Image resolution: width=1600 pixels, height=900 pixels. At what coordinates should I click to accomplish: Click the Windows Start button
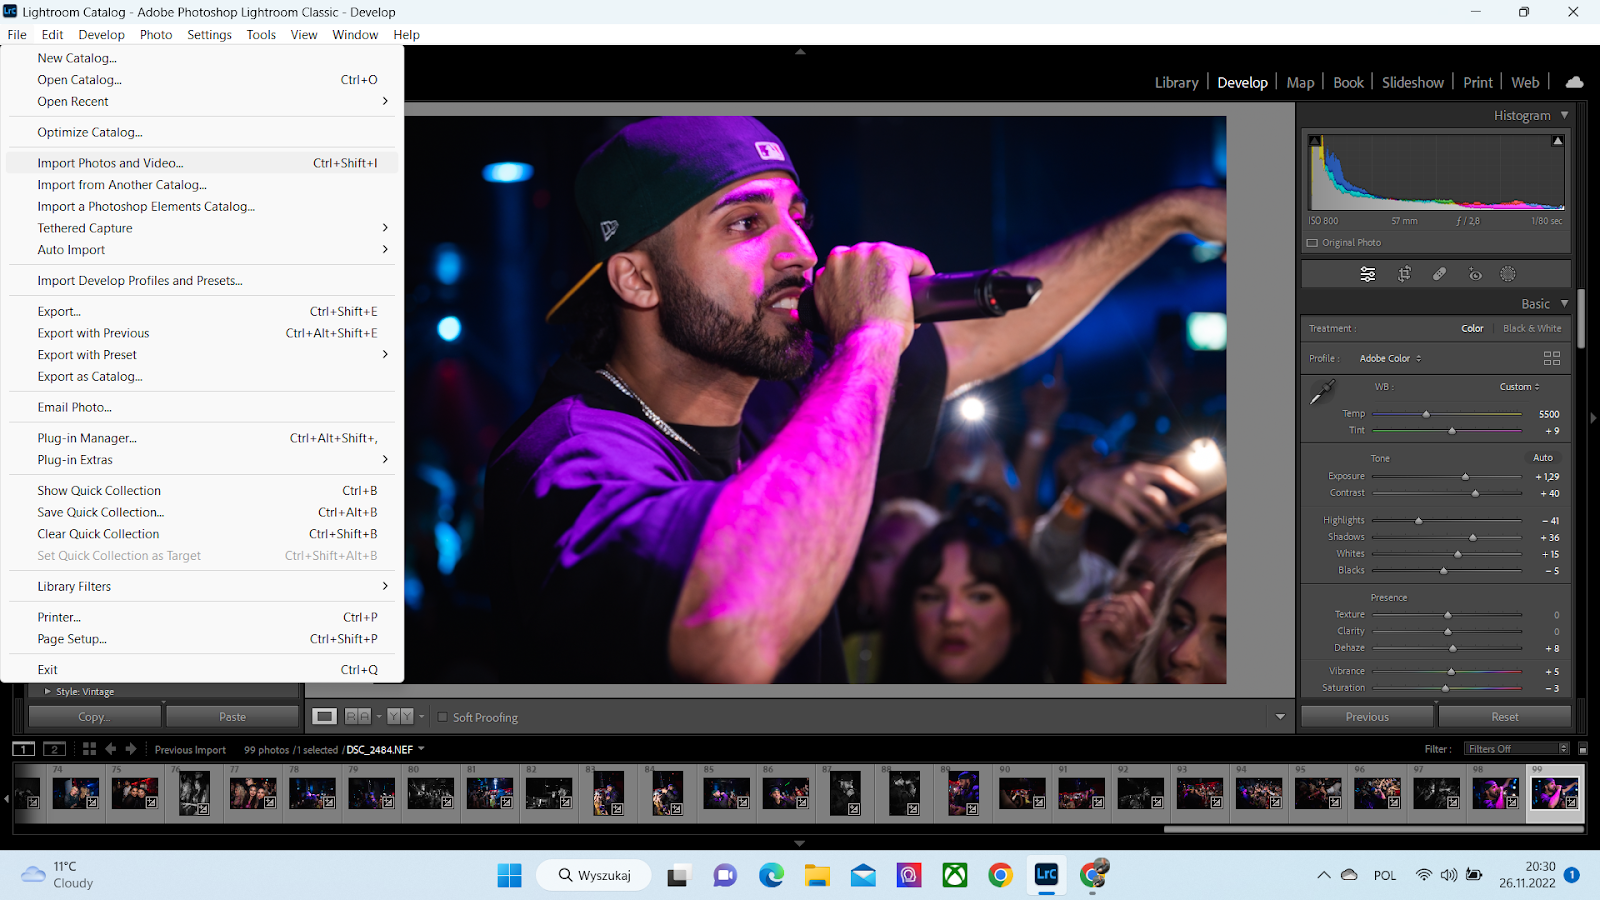[x=509, y=875]
